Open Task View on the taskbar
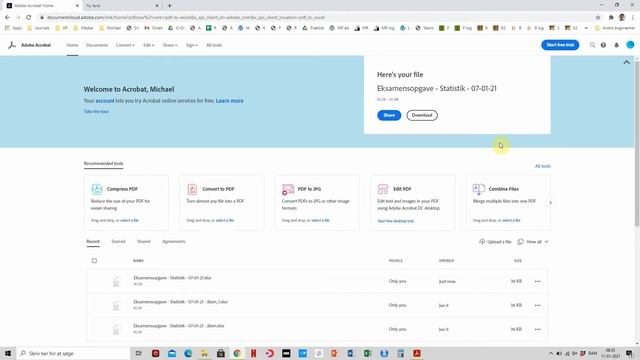Viewport: 640px width, 360px height. pyautogui.click(x=138, y=353)
